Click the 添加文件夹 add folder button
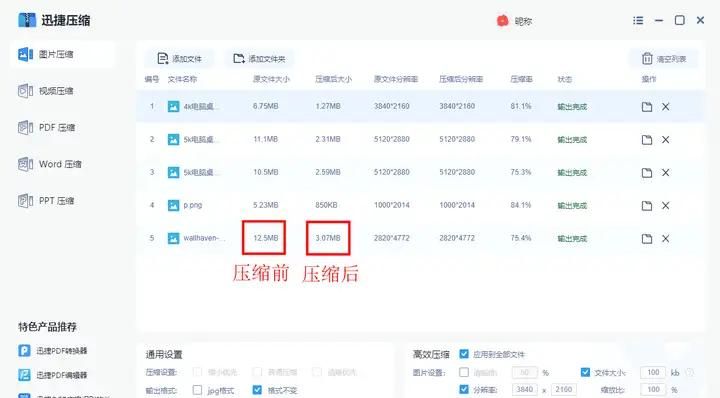The width and height of the screenshot is (720, 398). click(x=259, y=59)
